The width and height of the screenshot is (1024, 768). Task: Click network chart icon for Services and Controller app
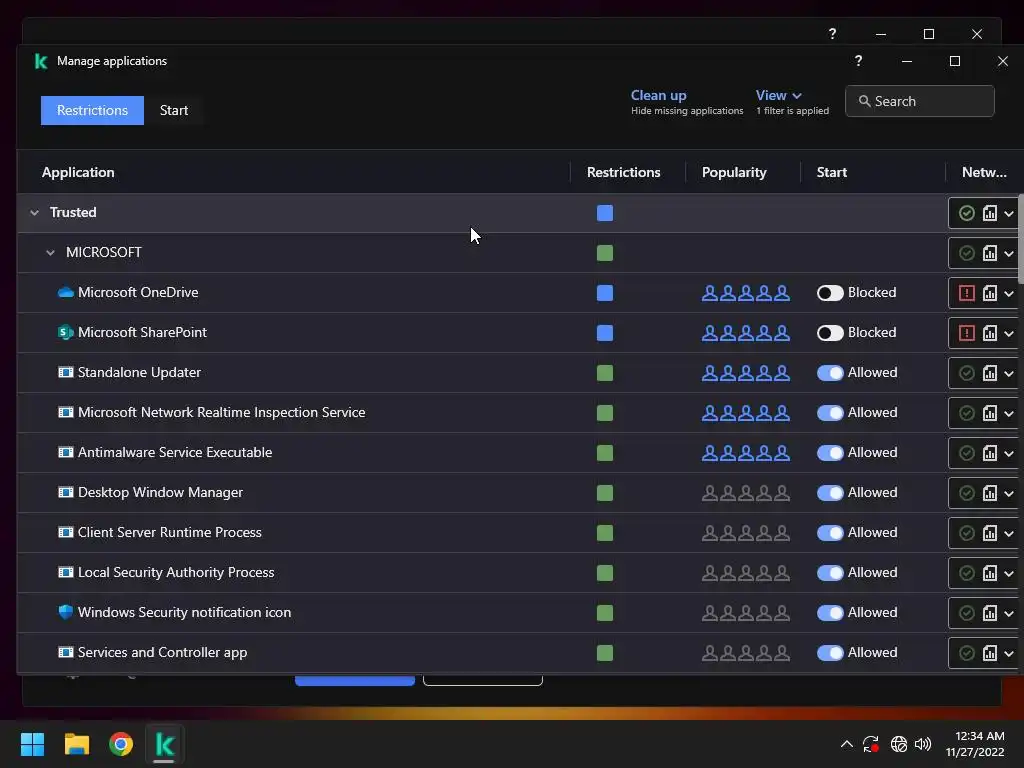point(990,652)
